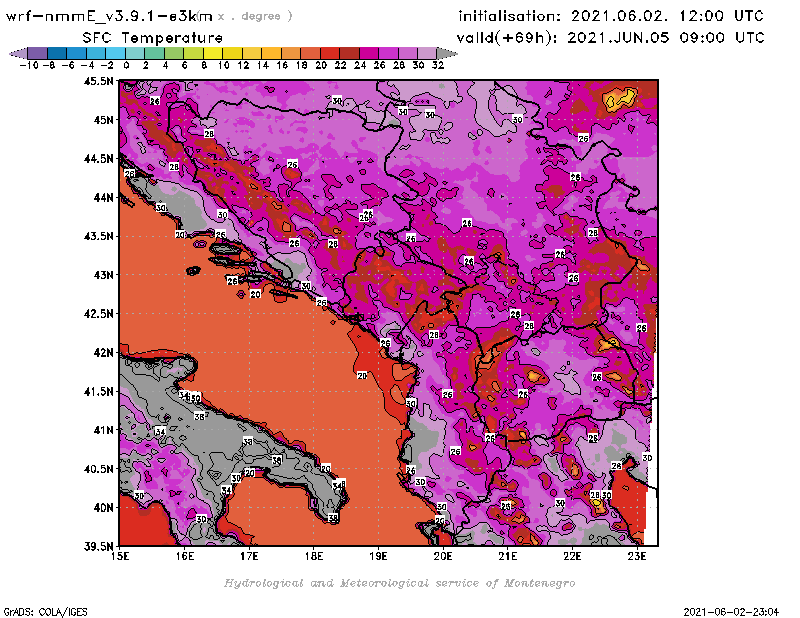Pick the green 2 to 4 legend swatch
Viewport: 800px width, 618px height.
154,53
